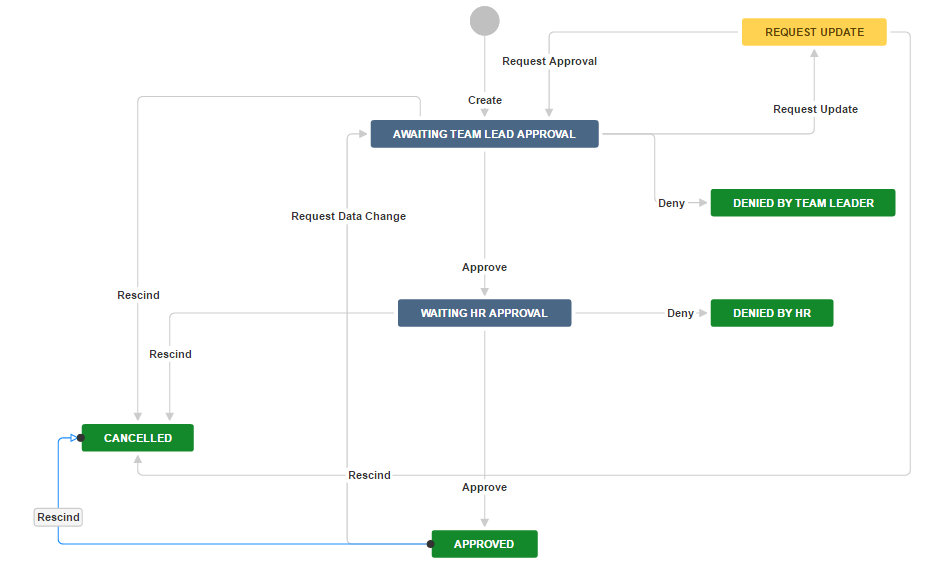The image size is (927, 581).
Task: Click the Approve label directly above APPROVED status
Action: [x=484, y=487]
